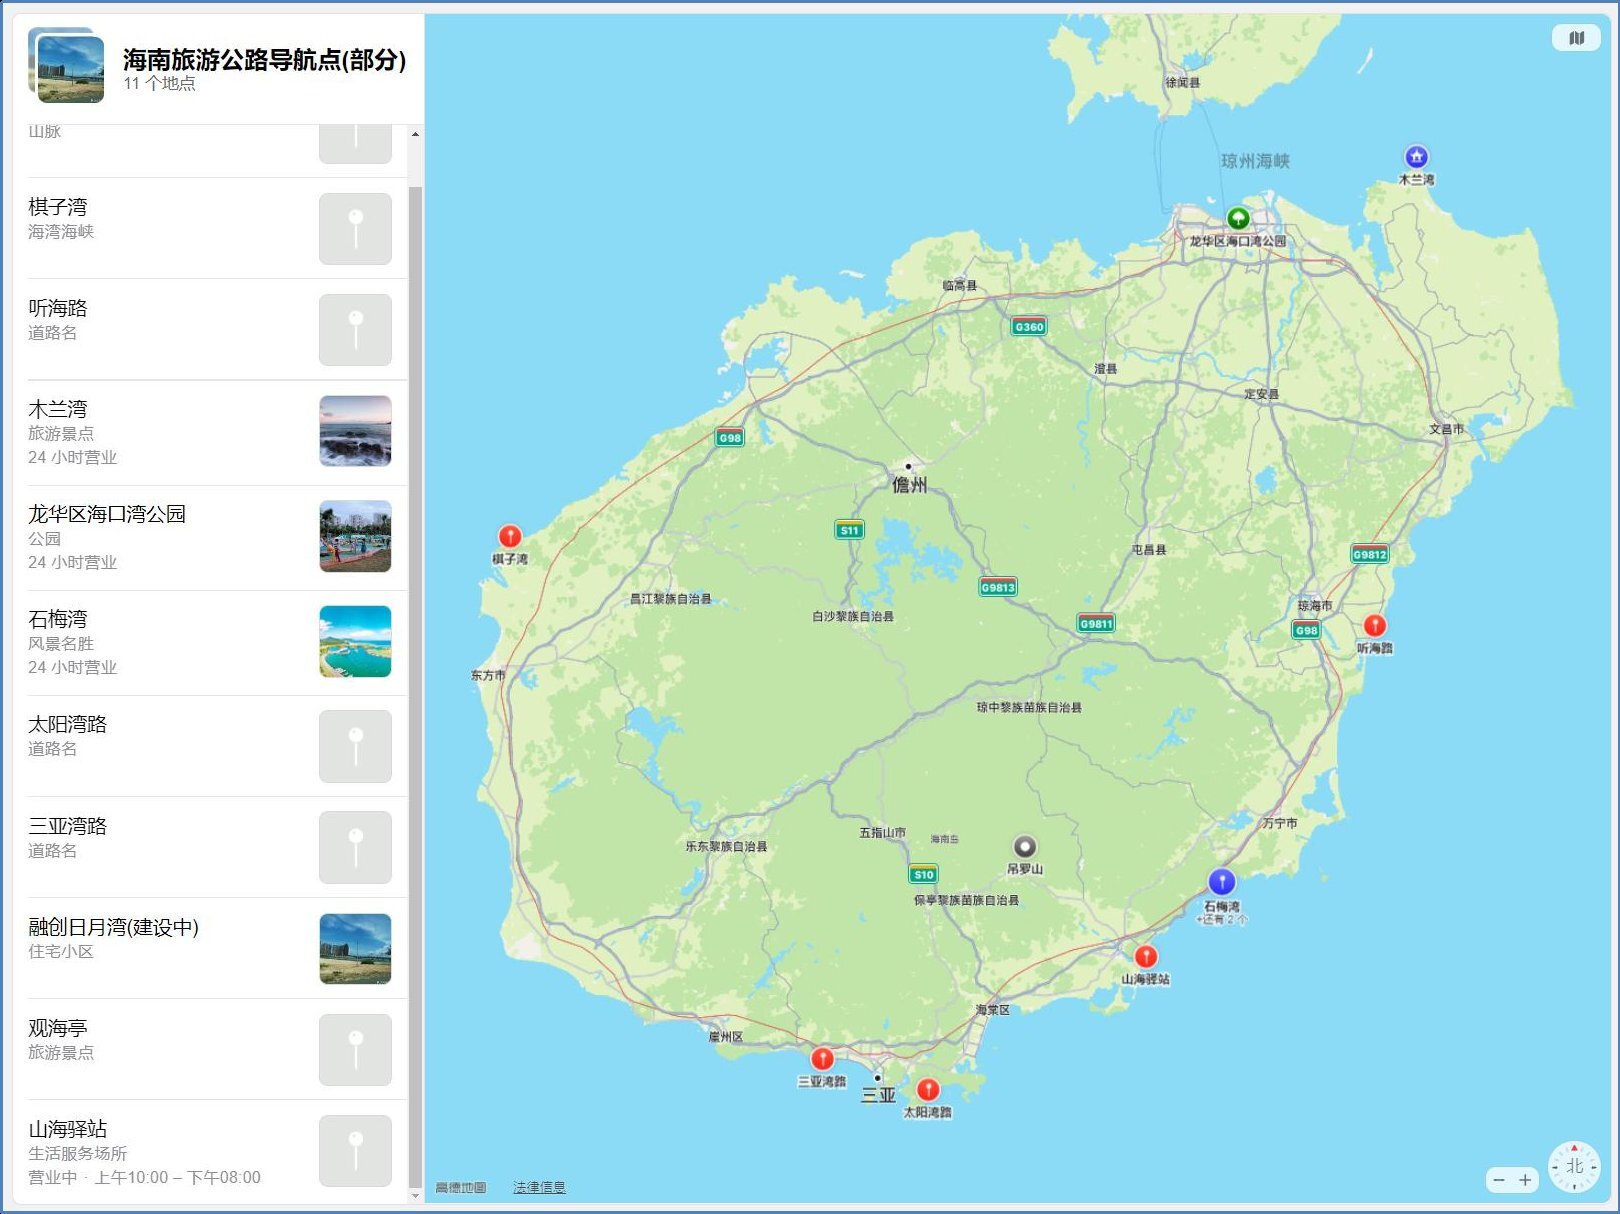Click the pin placeholder in the 听海路 row
1620x1214 pixels.
click(355, 330)
